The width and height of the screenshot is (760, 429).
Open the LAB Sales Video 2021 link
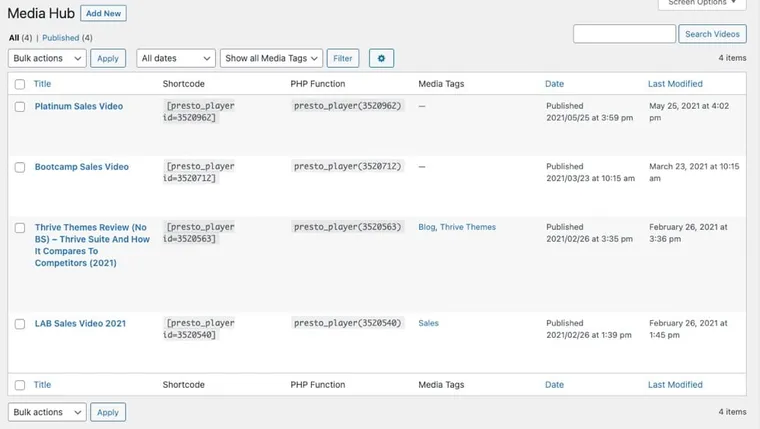[80, 323]
